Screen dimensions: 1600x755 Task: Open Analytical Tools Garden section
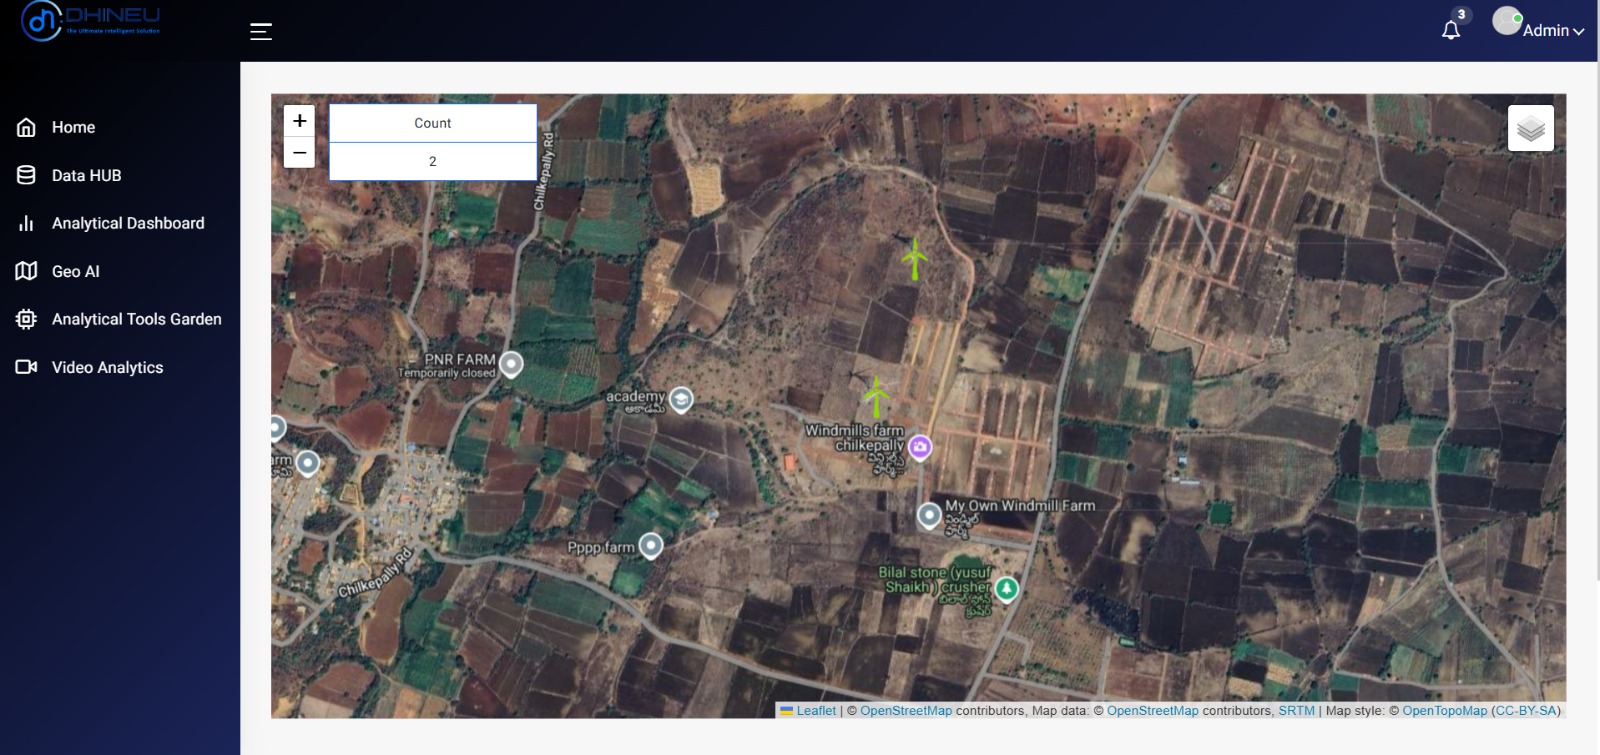pos(136,320)
